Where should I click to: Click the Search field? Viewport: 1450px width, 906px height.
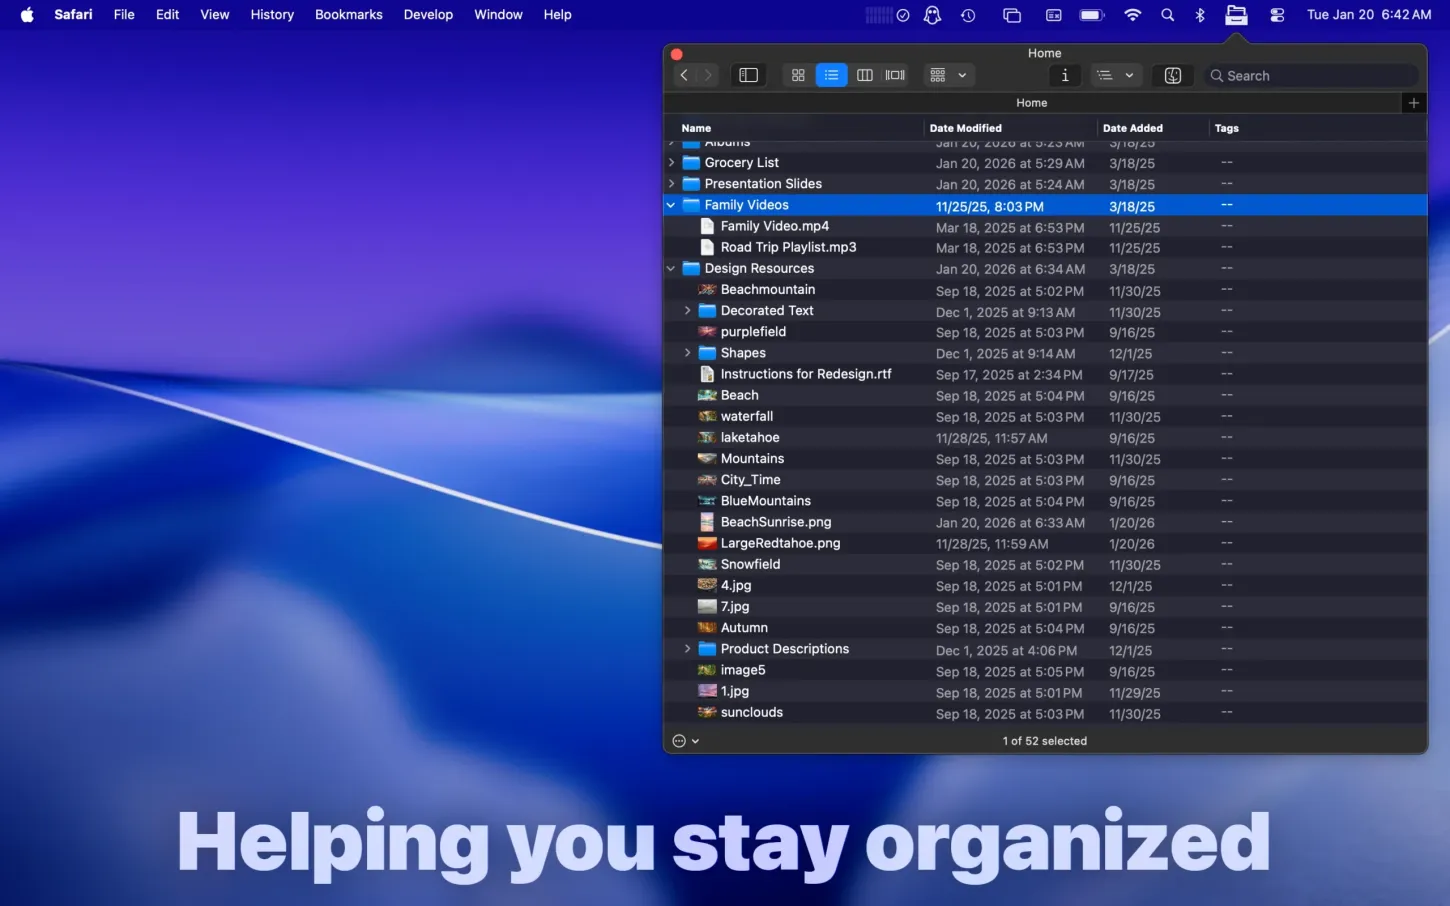(1312, 76)
